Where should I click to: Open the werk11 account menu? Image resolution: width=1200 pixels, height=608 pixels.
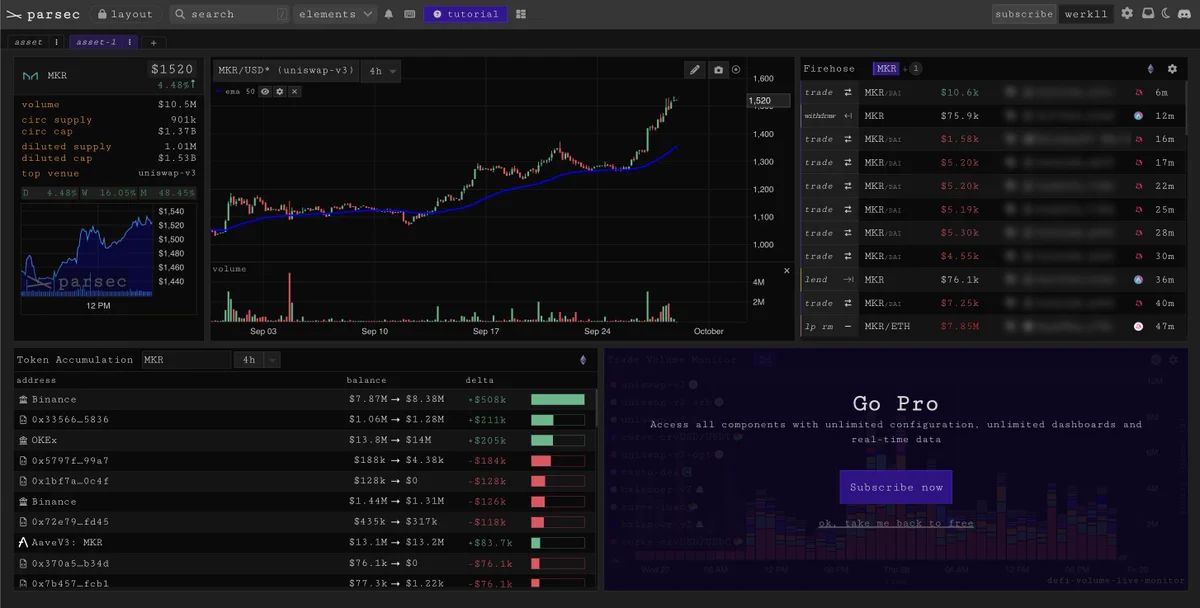tap(1086, 14)
